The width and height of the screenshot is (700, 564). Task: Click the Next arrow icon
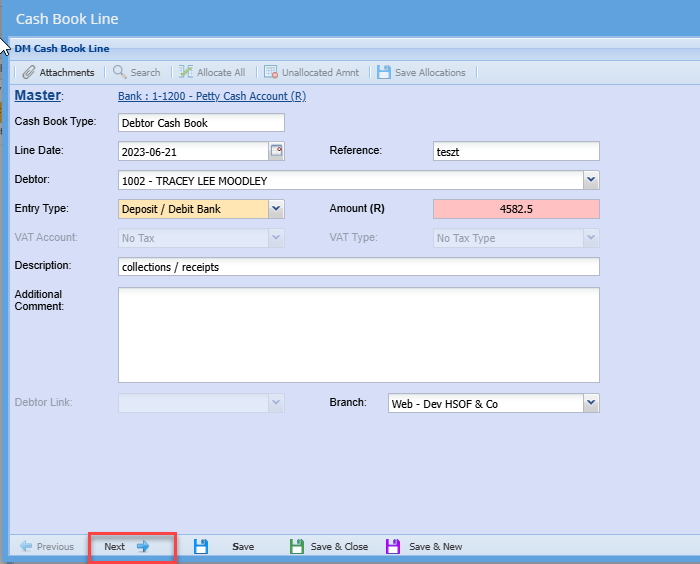(x=143, y=547)
